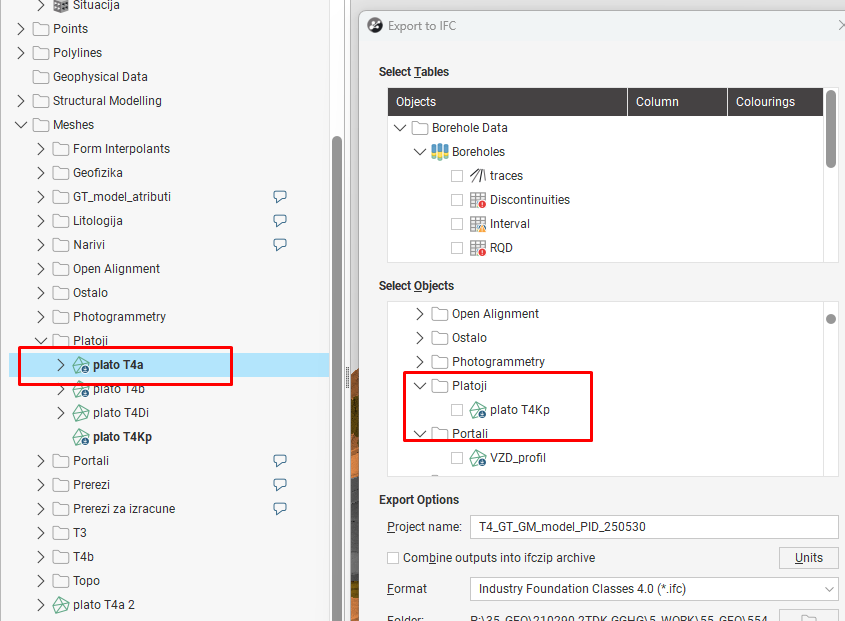Collapse Boreholes node in Select Tables
845x621 pixels.
click(x=420, y=151)
